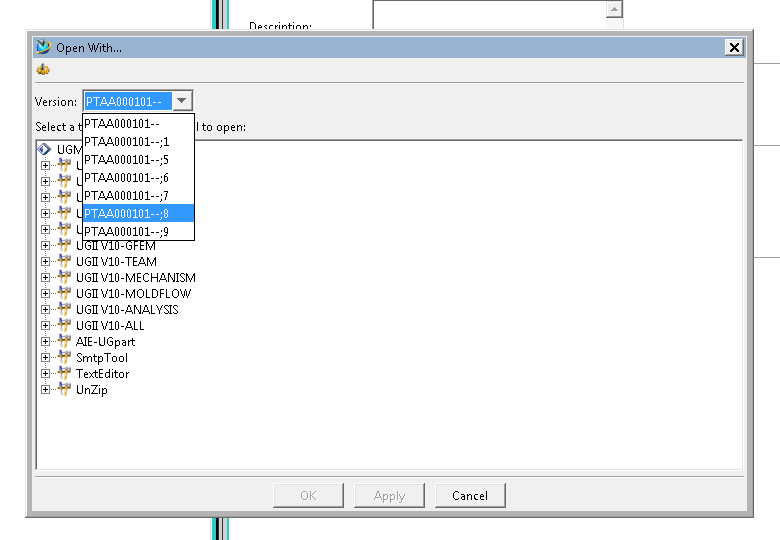
Task: Click the toolbar icon below the Open With title
Action: (43, 69)
